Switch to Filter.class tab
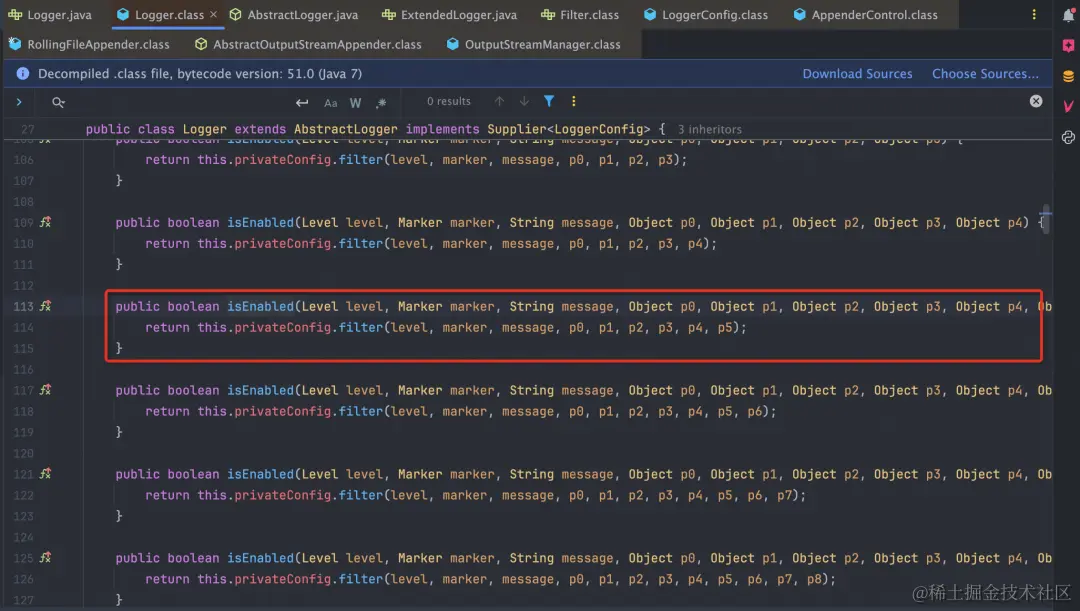 [580, 14]
